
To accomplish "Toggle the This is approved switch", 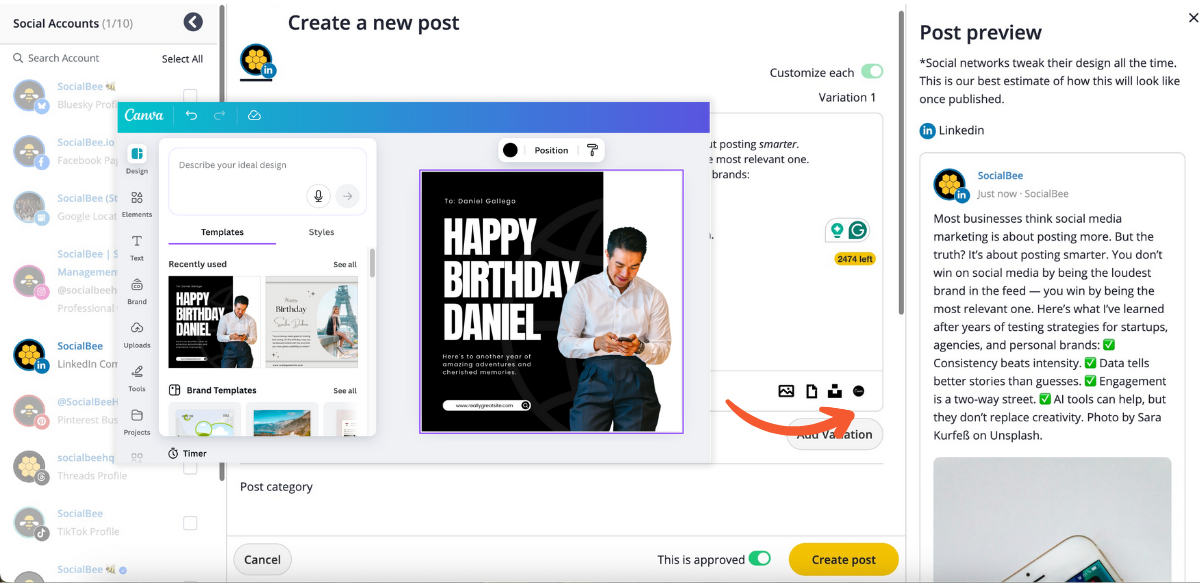I will [x=760, y=559].
